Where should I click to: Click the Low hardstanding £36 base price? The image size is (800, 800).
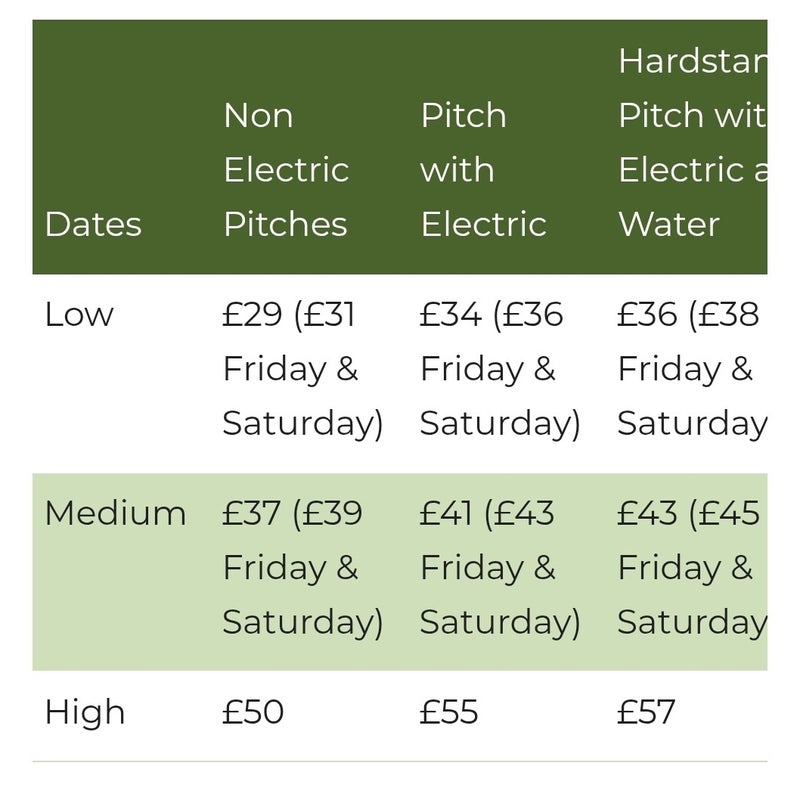647,315
